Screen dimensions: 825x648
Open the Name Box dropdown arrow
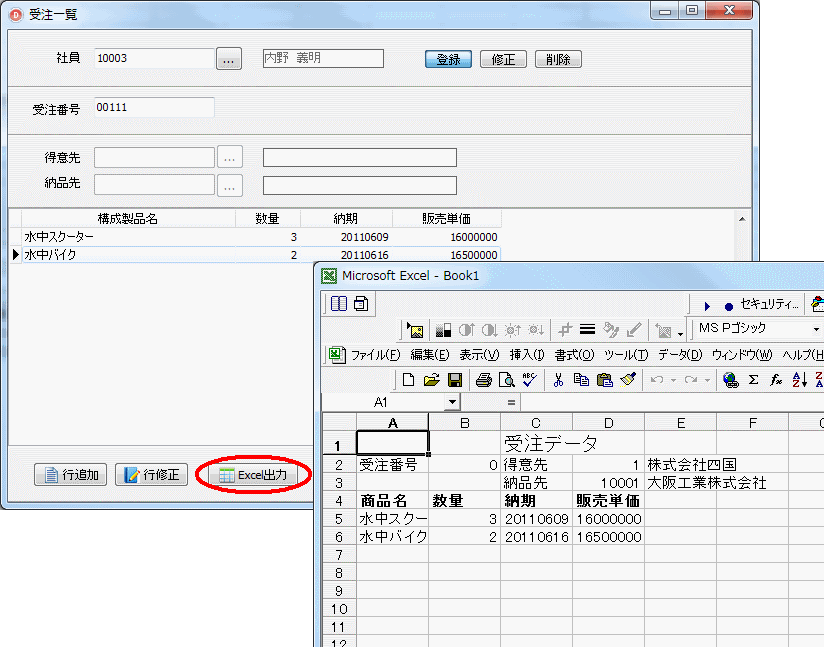pos(452,402)
